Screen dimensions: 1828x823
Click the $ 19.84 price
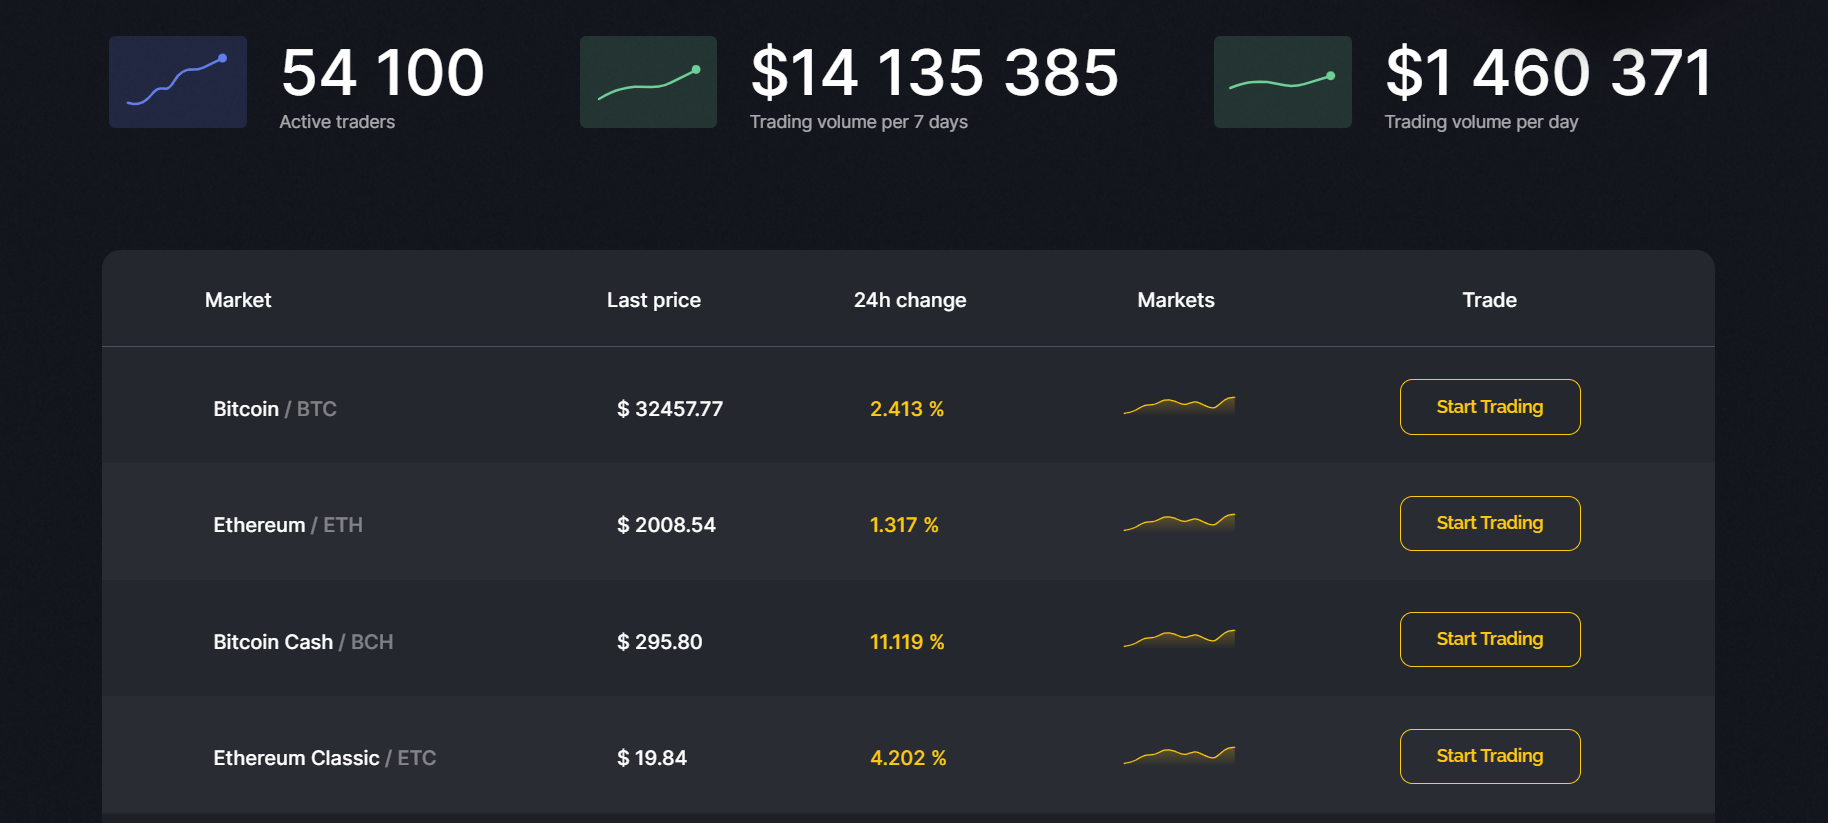pos(652,758)
